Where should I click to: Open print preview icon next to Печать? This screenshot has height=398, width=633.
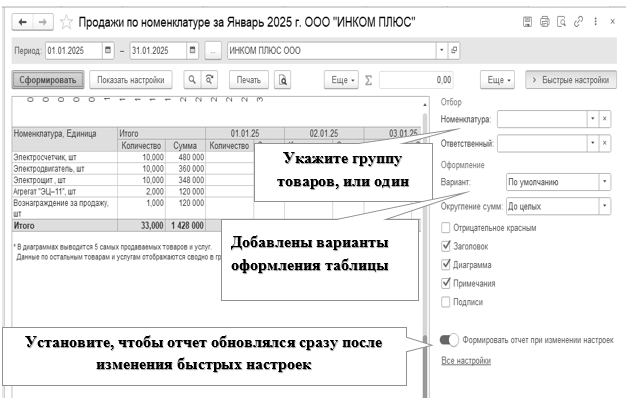pyautogui.click(x=283, y=80)
